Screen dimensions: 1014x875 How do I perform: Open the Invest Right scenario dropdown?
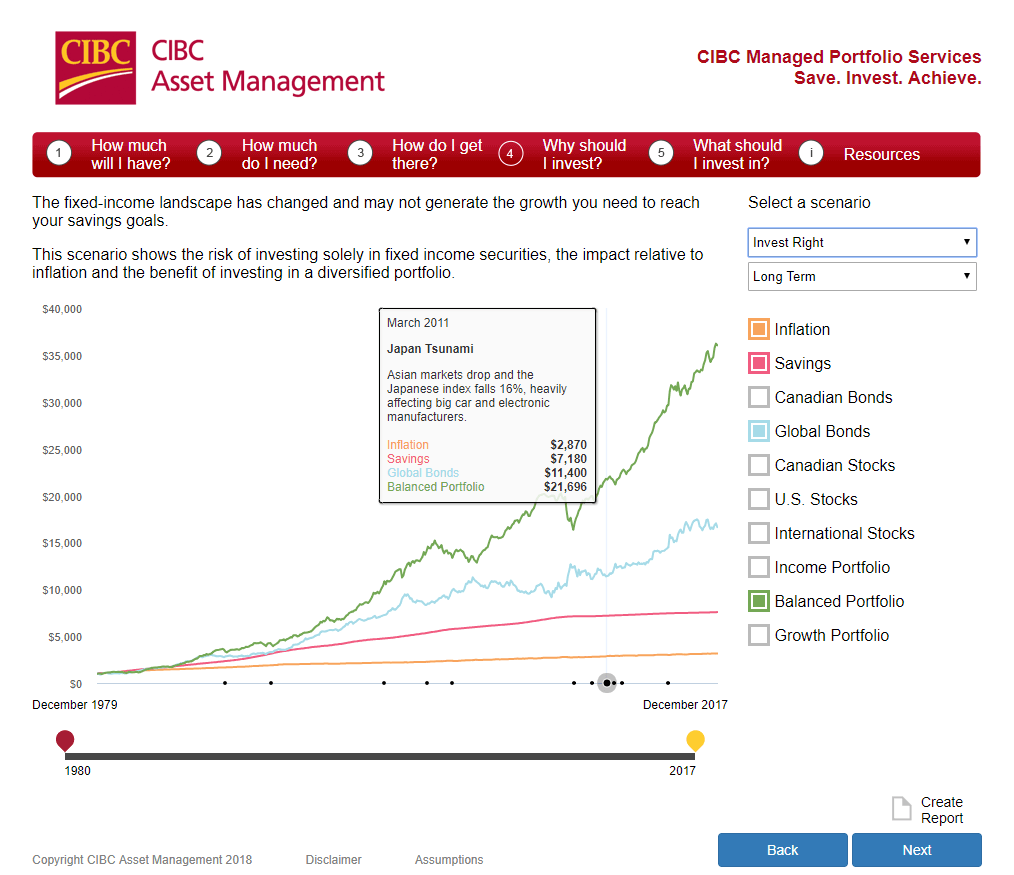862,243
